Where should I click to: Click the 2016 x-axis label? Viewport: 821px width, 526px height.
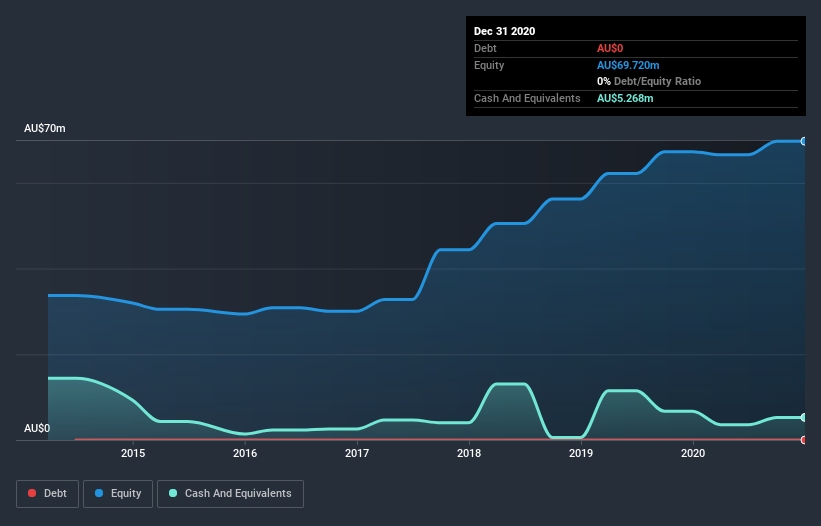pos(245,453)
